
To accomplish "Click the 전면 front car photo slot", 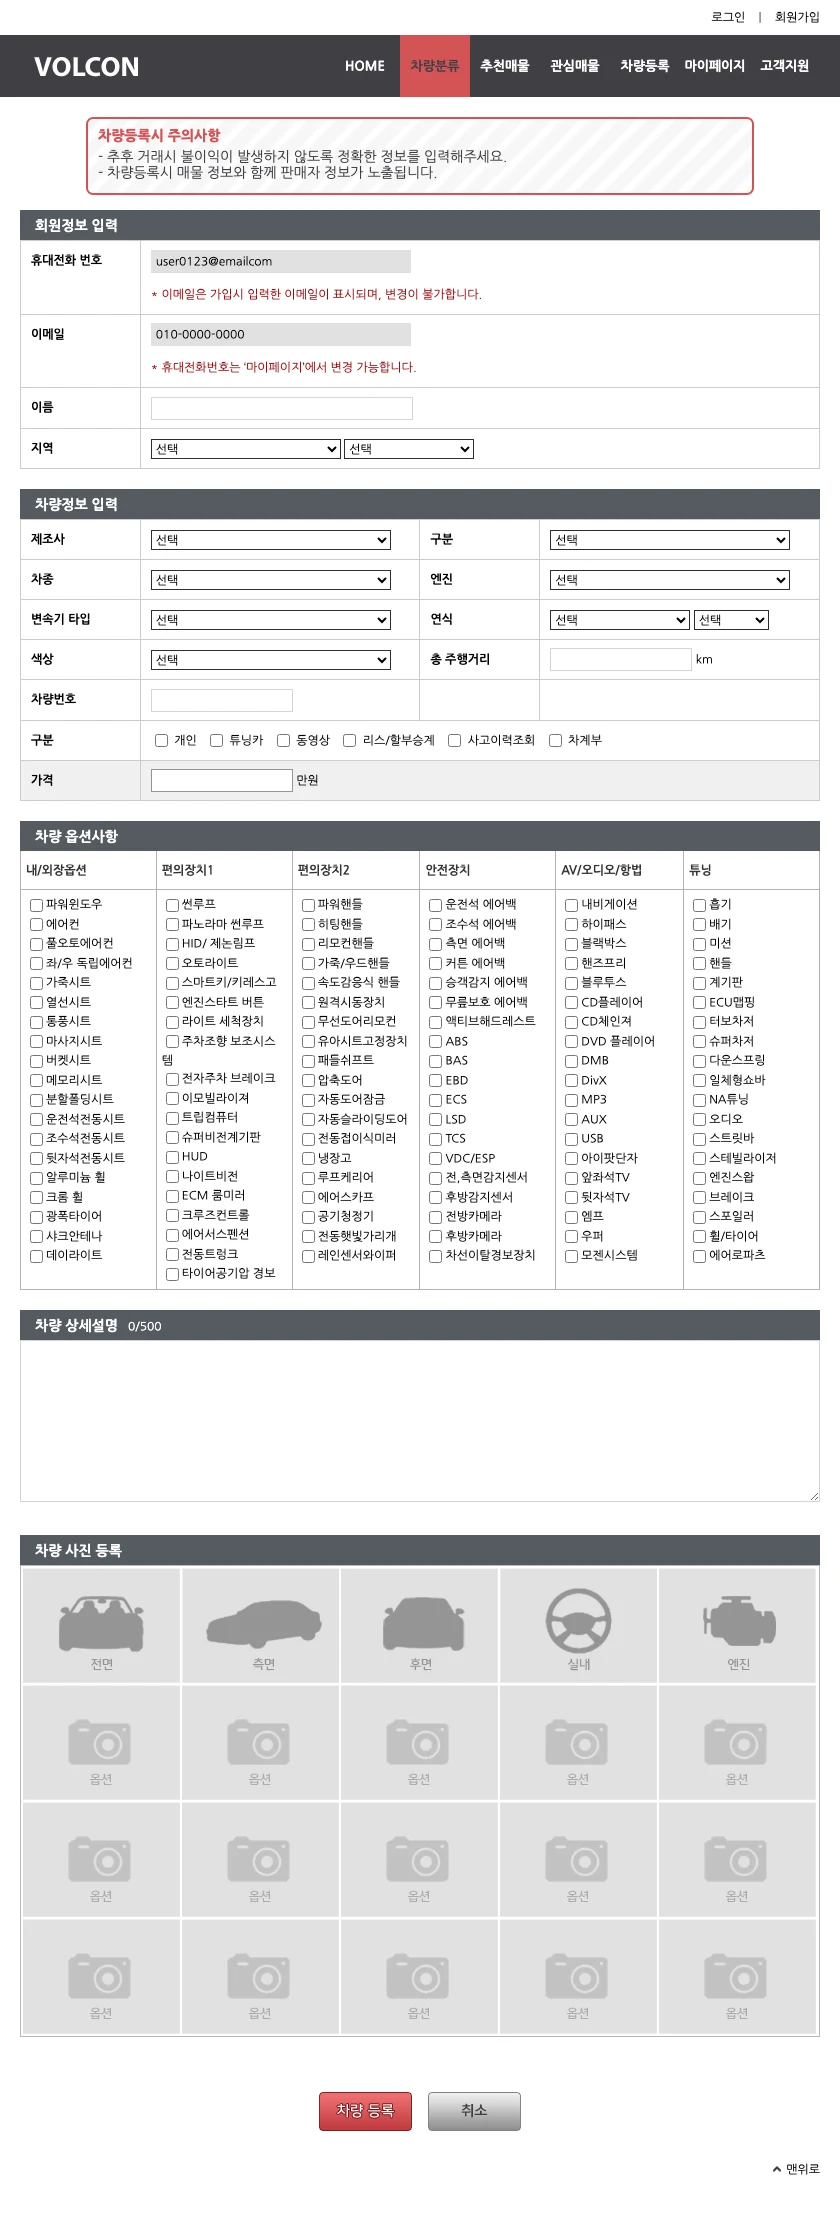I will 101,1625.
